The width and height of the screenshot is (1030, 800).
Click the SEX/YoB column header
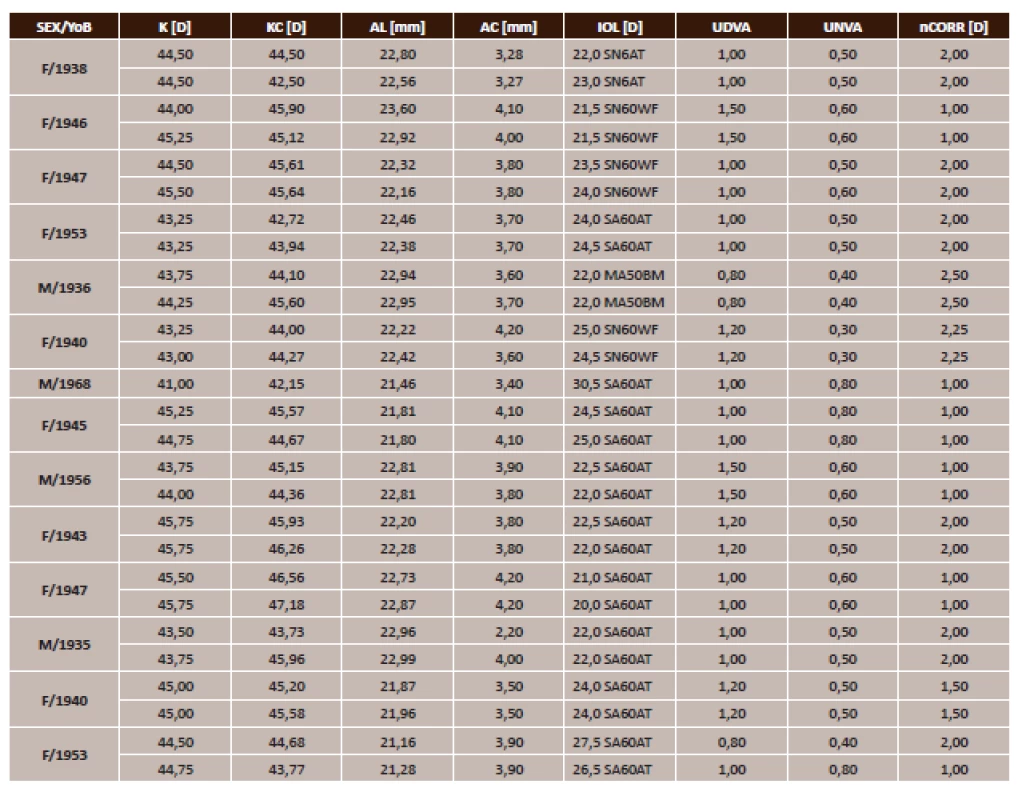pos(64,27)
